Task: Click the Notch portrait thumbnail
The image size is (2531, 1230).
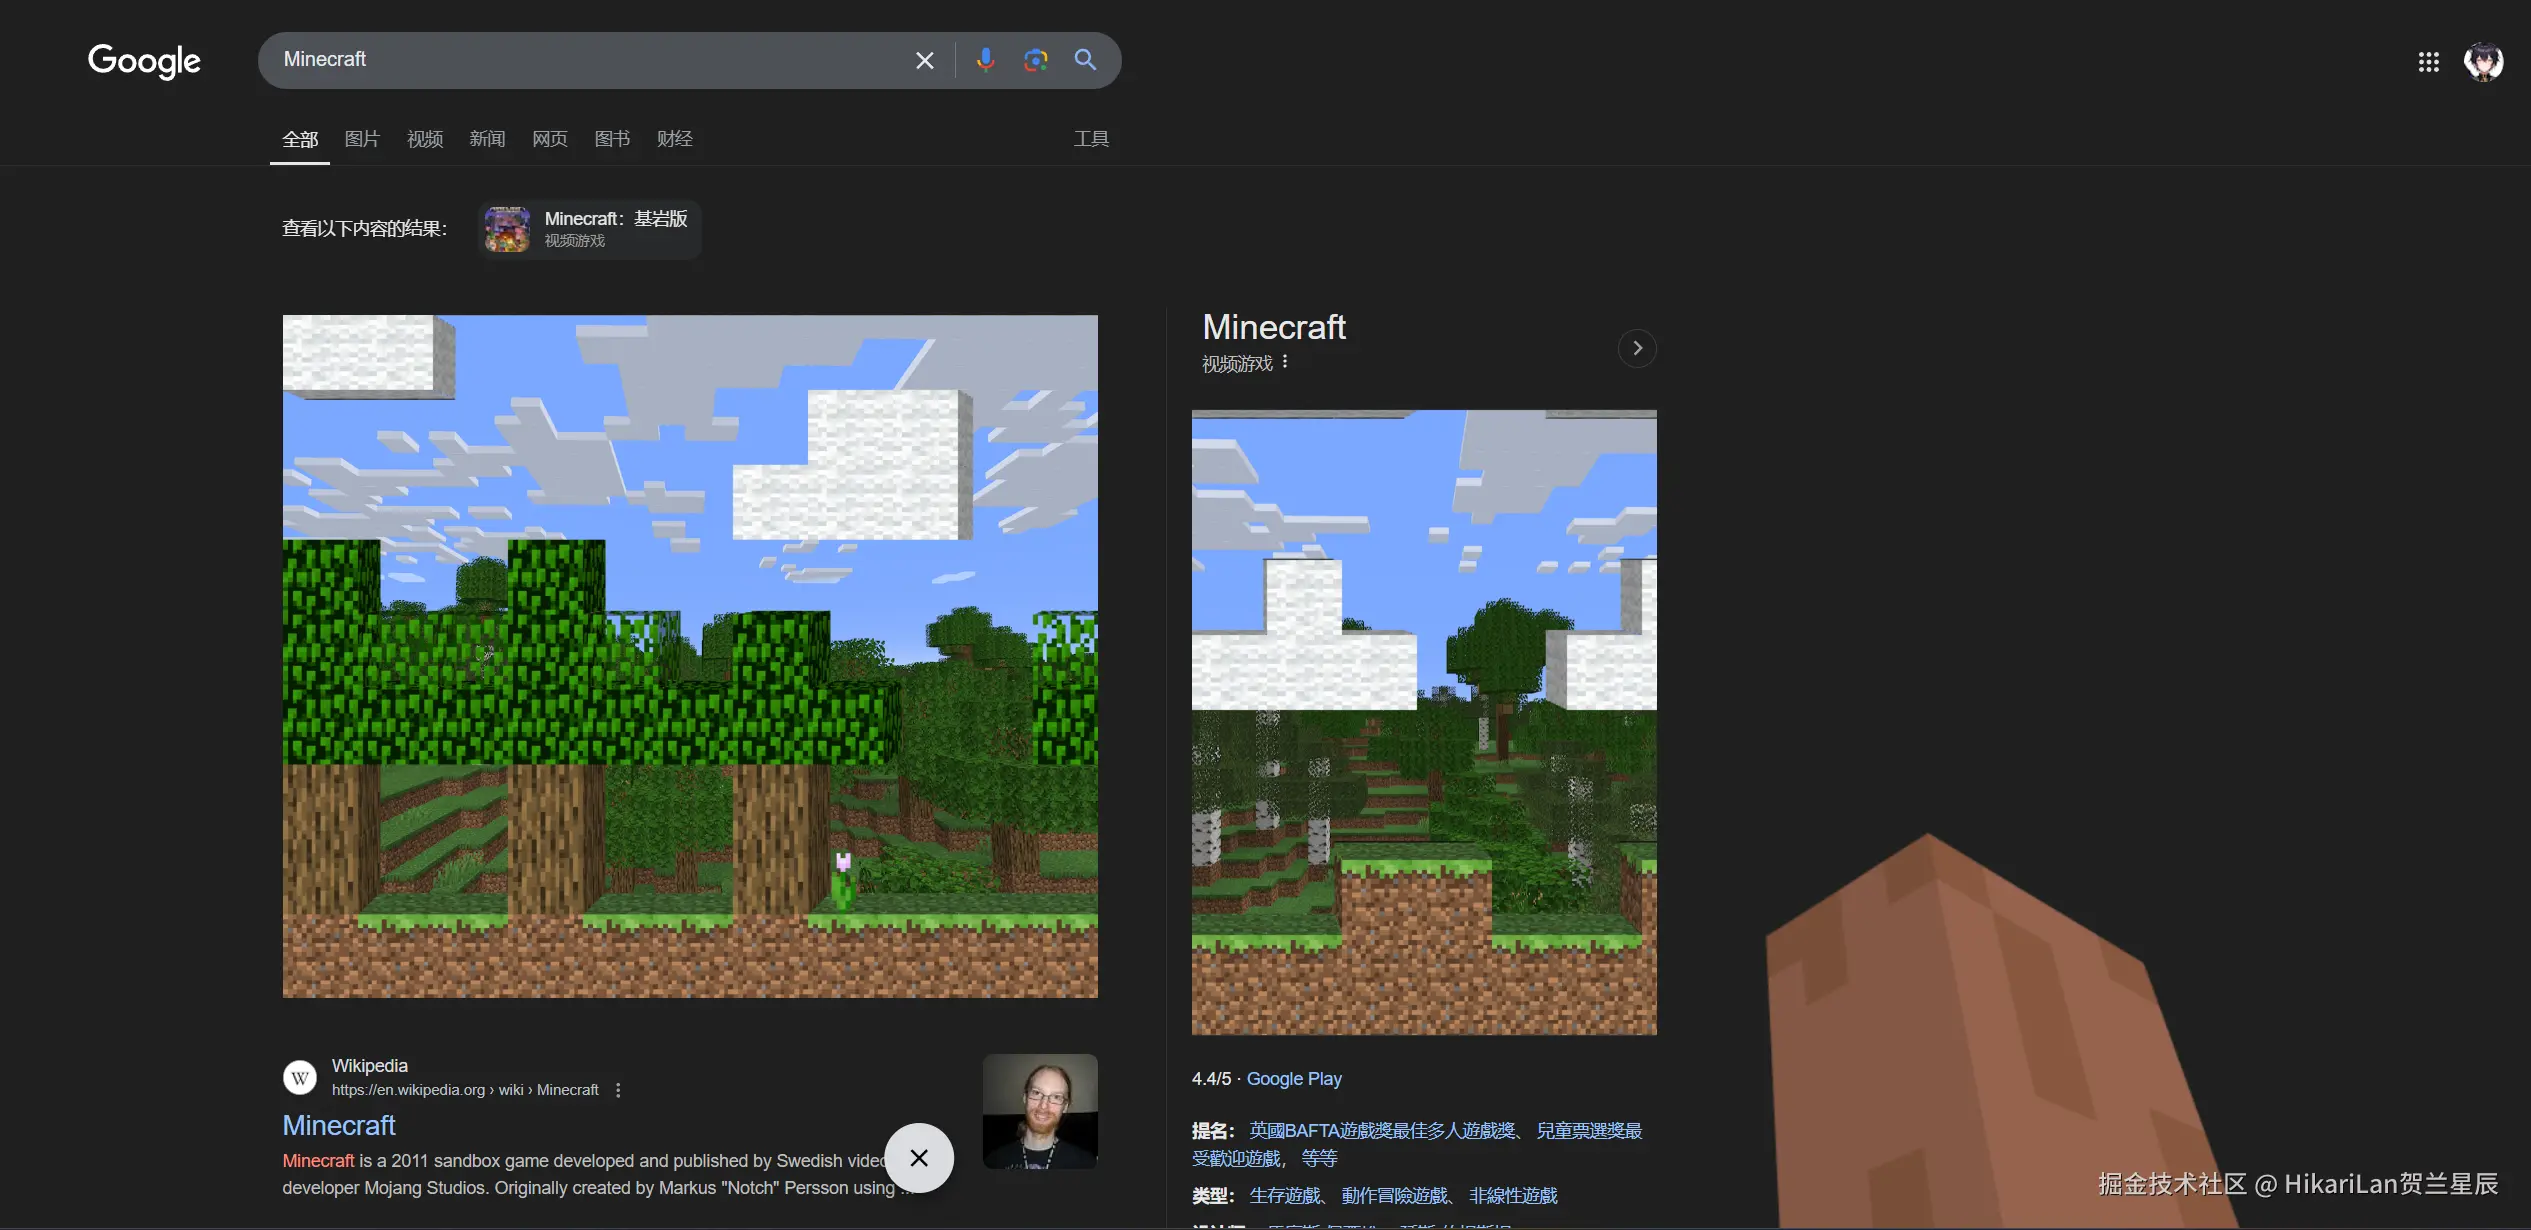Action: click(1039, 1111)
